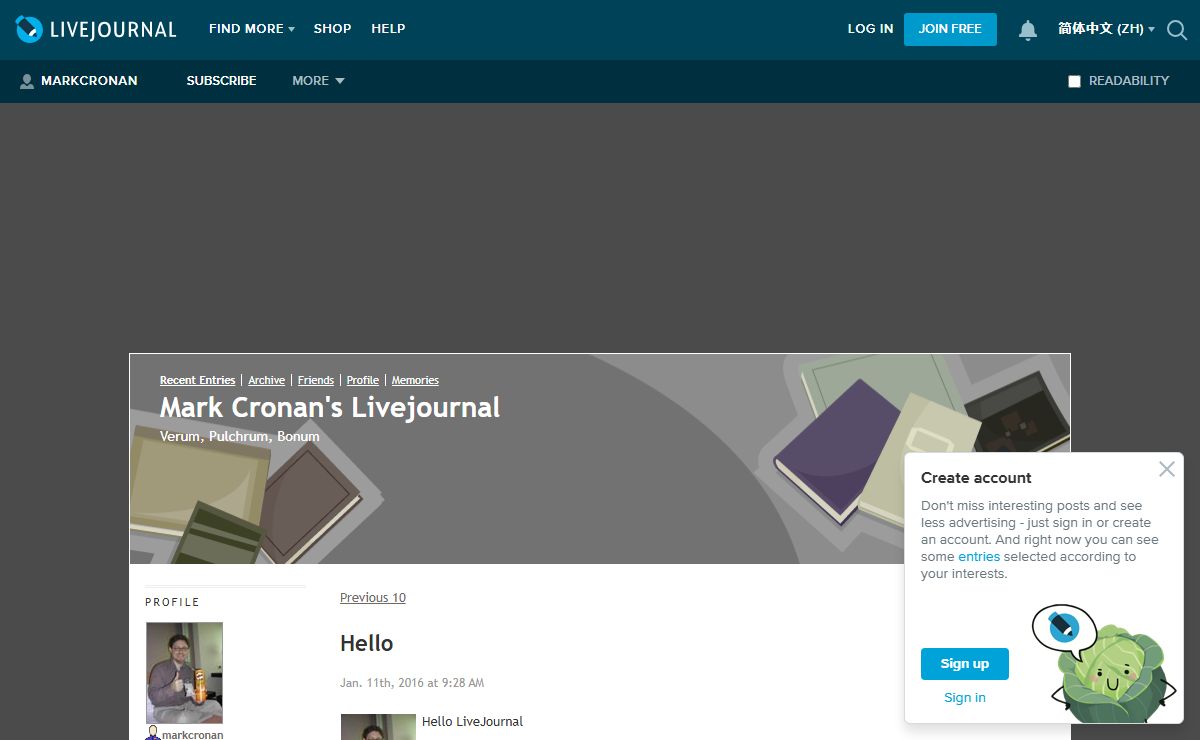The image size is (1200, 740).
Task: Click the profile photo thumbnail
Action: pyautogui.click(x=184, y=673)
